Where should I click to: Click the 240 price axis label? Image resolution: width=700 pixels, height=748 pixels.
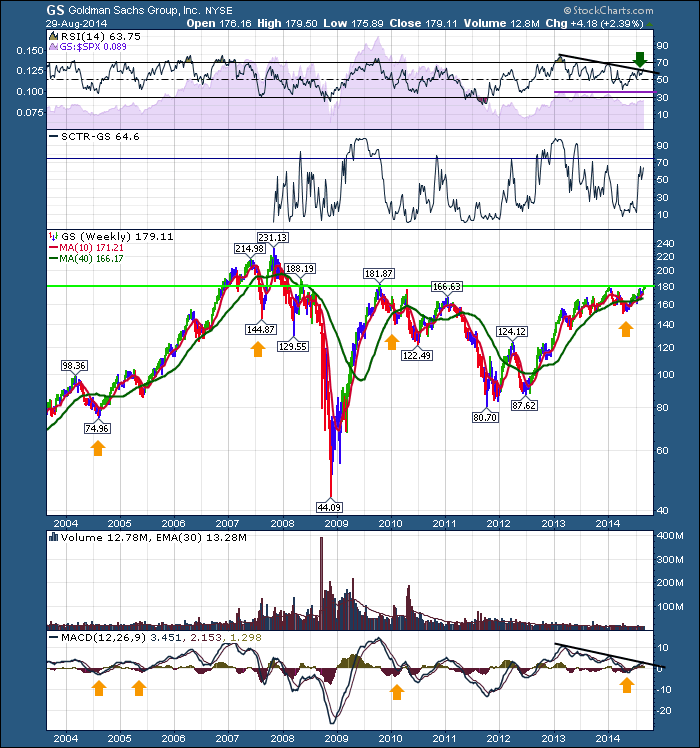(666, 243)
